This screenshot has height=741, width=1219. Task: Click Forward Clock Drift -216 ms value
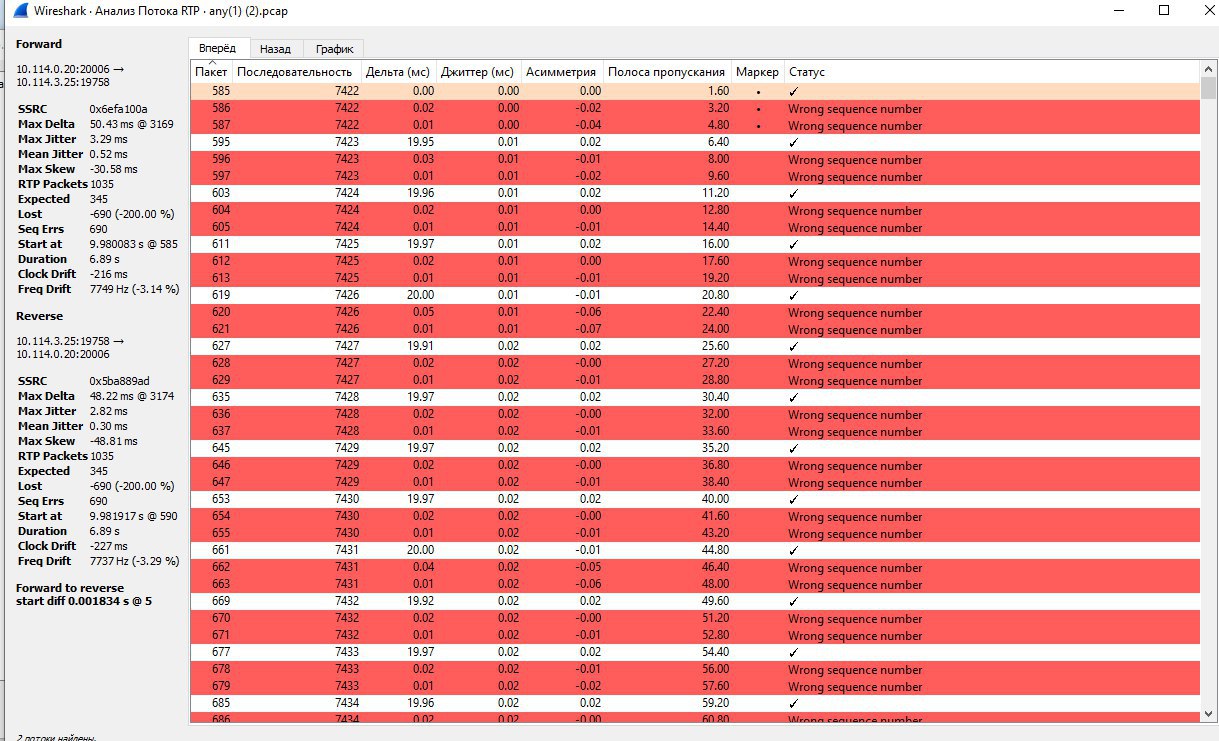[x=108, y=274]
